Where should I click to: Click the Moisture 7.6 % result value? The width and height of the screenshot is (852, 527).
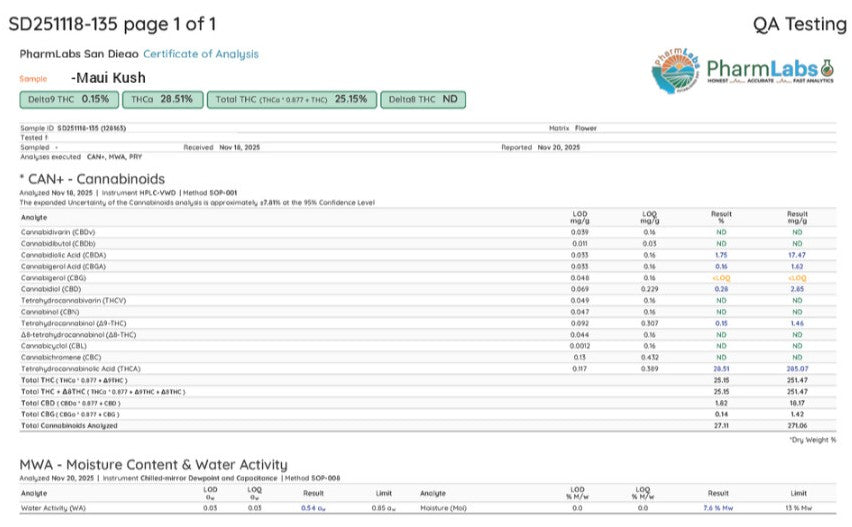(718, 508)
